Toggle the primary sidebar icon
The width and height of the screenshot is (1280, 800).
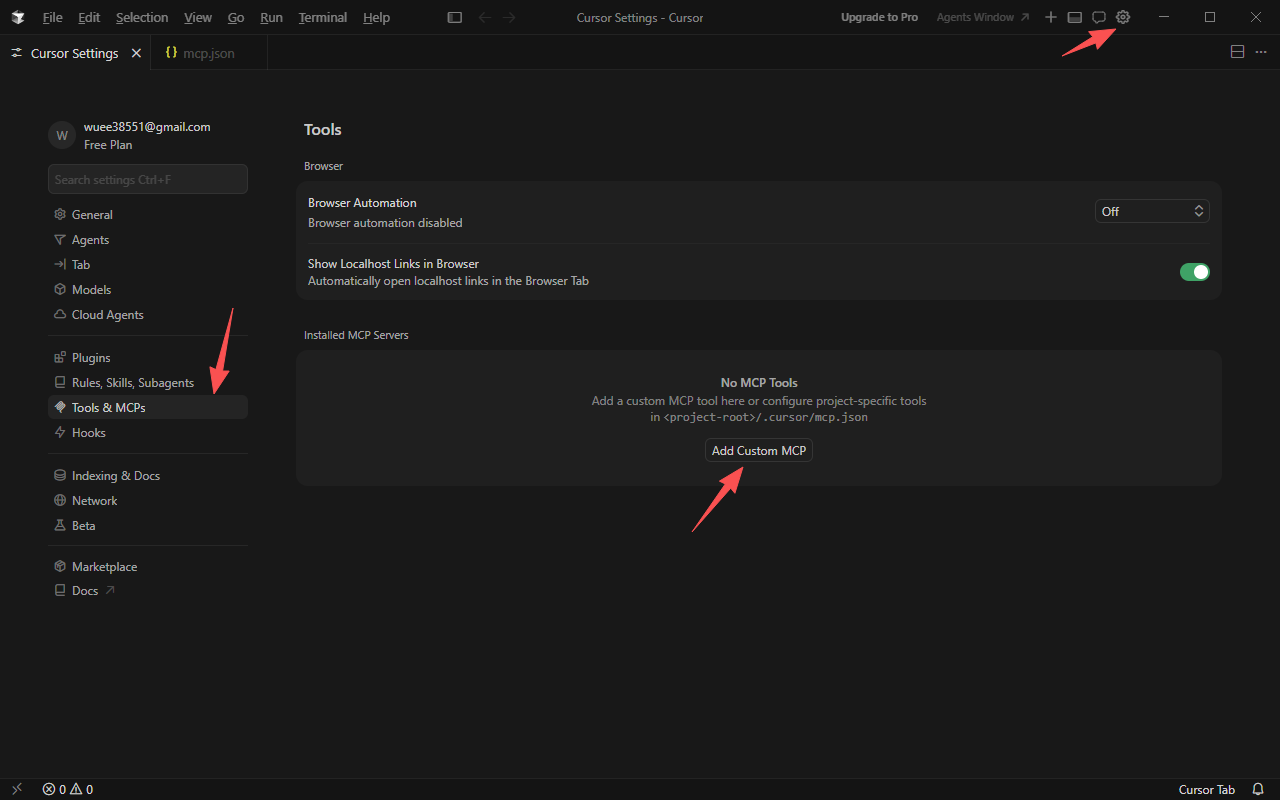tap(455, 17)
